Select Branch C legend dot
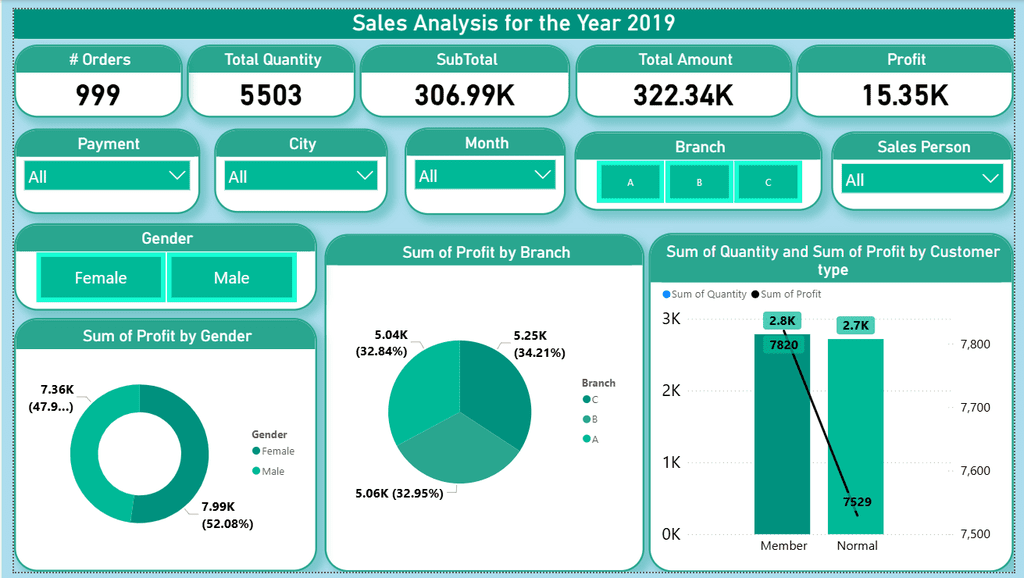The height and width of the screenshot is (578, 1024). [x=586, y=399]
